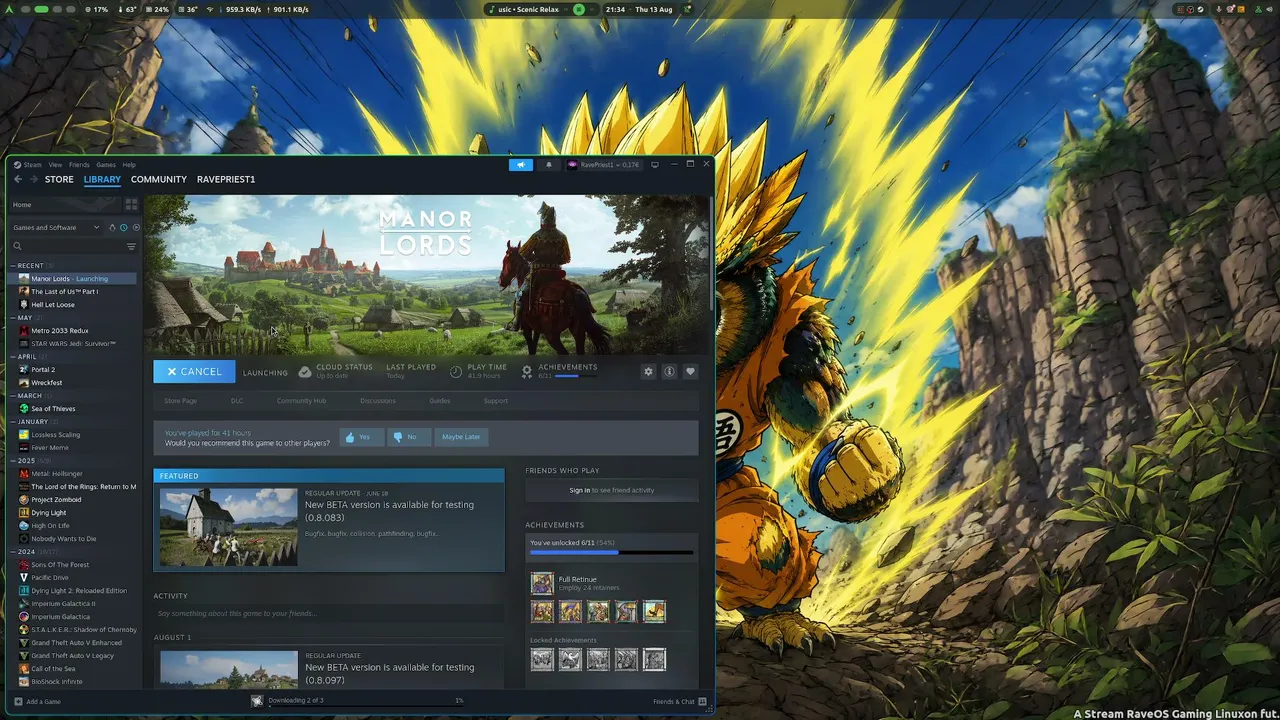Screen dimensions: 1280x720
Task: Toggle the Linux-compatible games filter
Action: click(x=111, y=227)
